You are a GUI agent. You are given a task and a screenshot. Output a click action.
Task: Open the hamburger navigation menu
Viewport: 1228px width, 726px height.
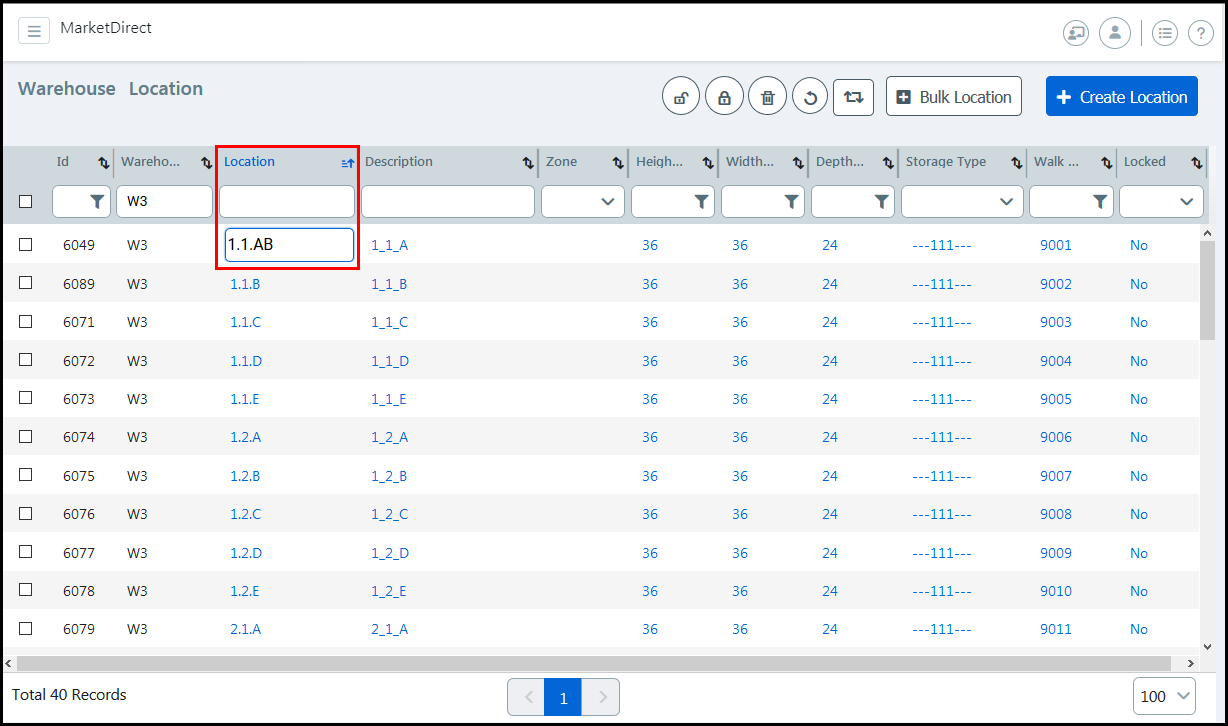pyautogui.click(x=34, y=31)
